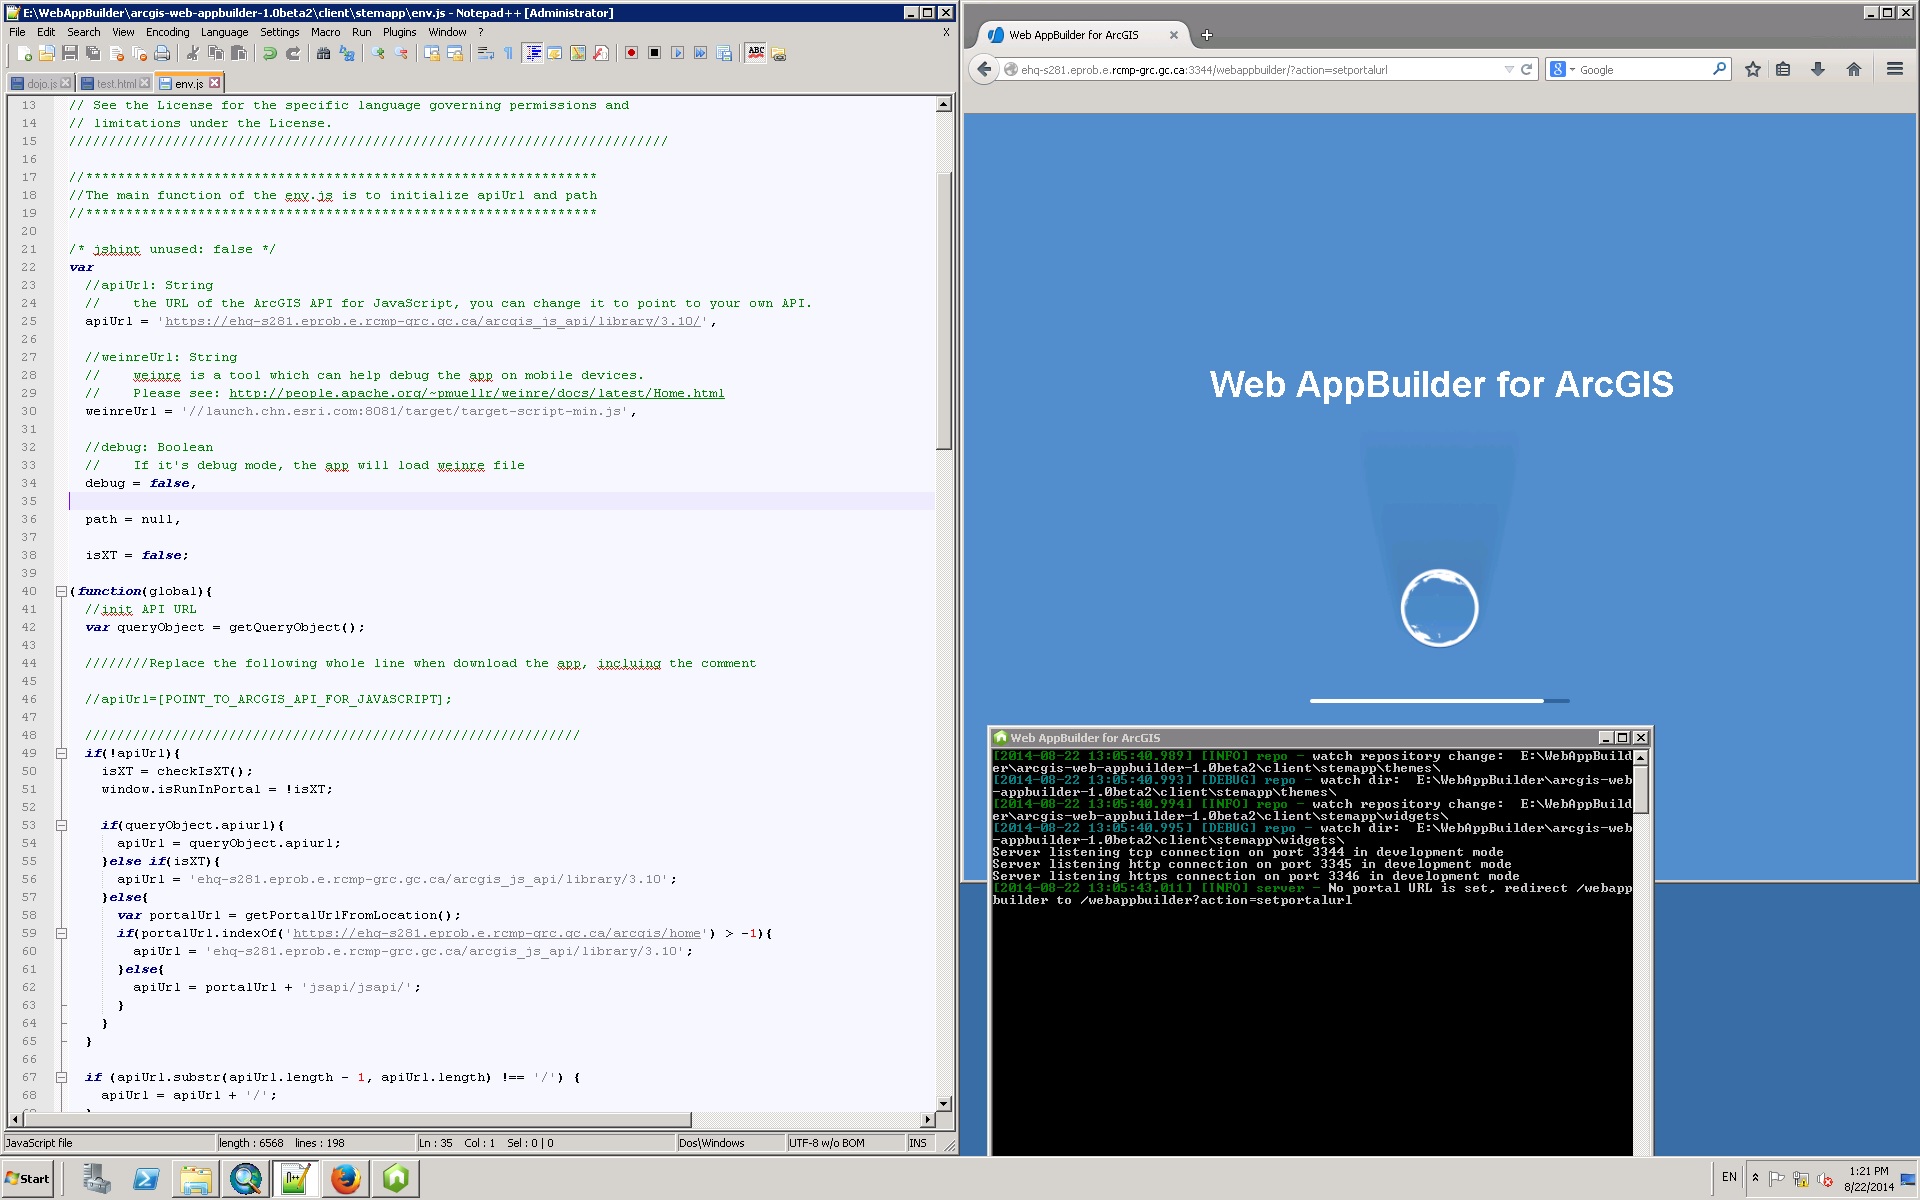Viewport: 1920px width, 1200px height.
Task: Click the Undo toolbar icon
Action: [x=269, y=53]
